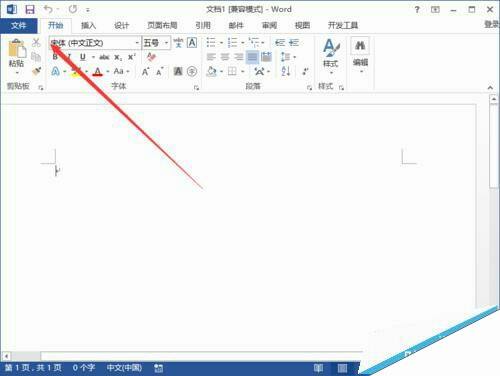Viewport: 500px width, 376px height.
Task: Undo the last action
Action: pos(48,9)
